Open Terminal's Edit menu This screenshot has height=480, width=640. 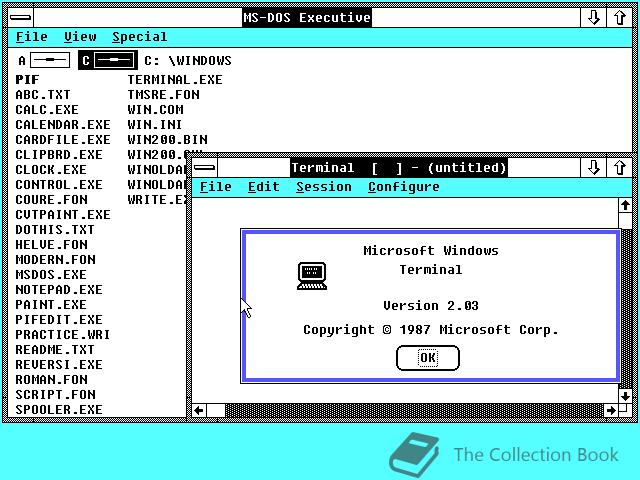(x=264, y=187)
